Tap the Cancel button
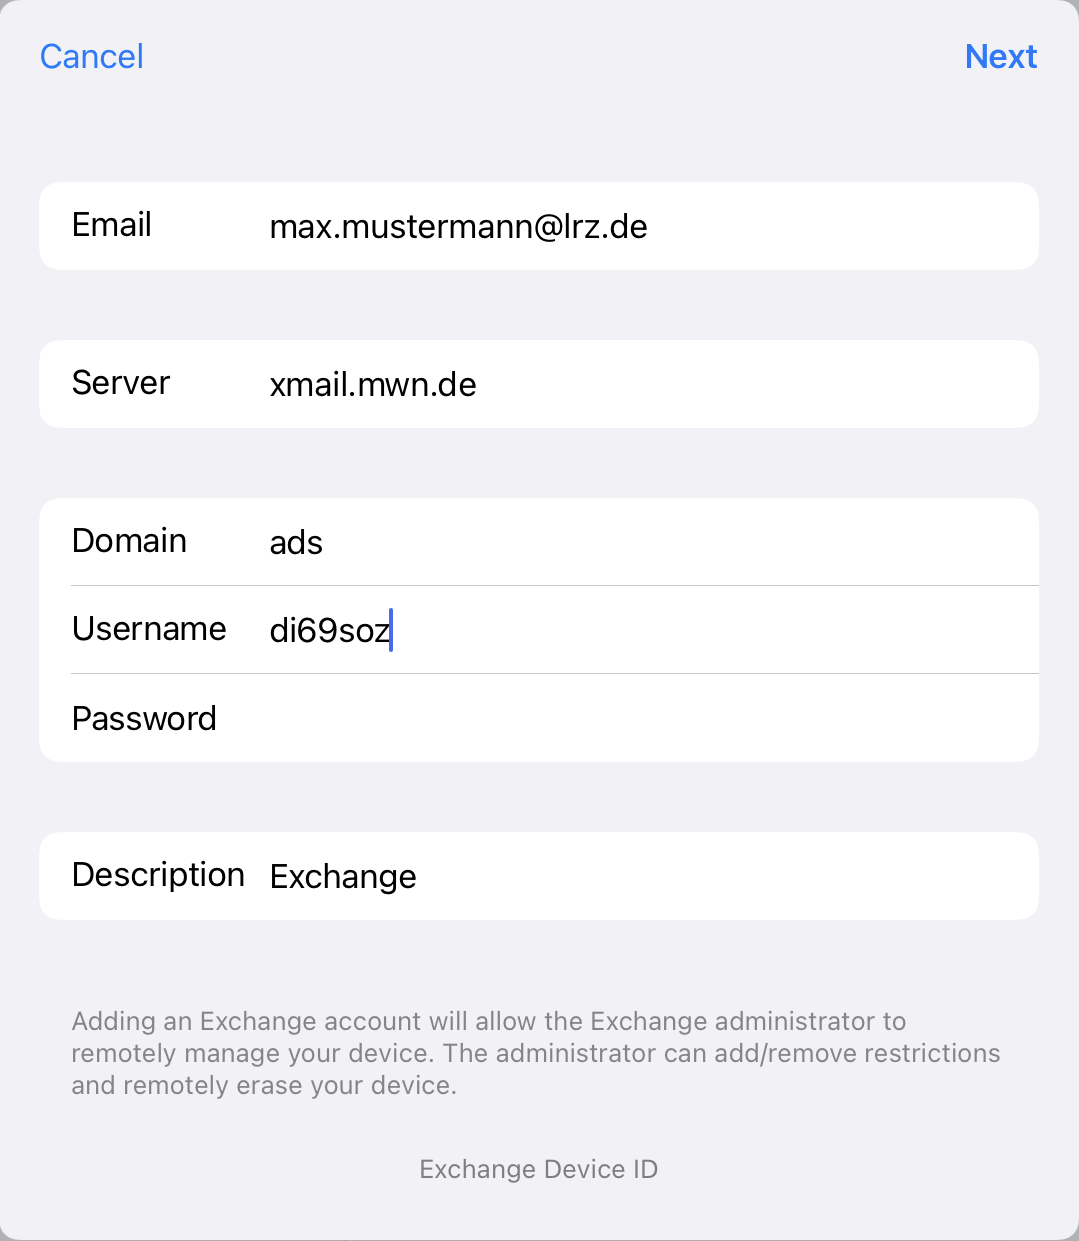1079x1241 pixels. [x=92, y=57]
